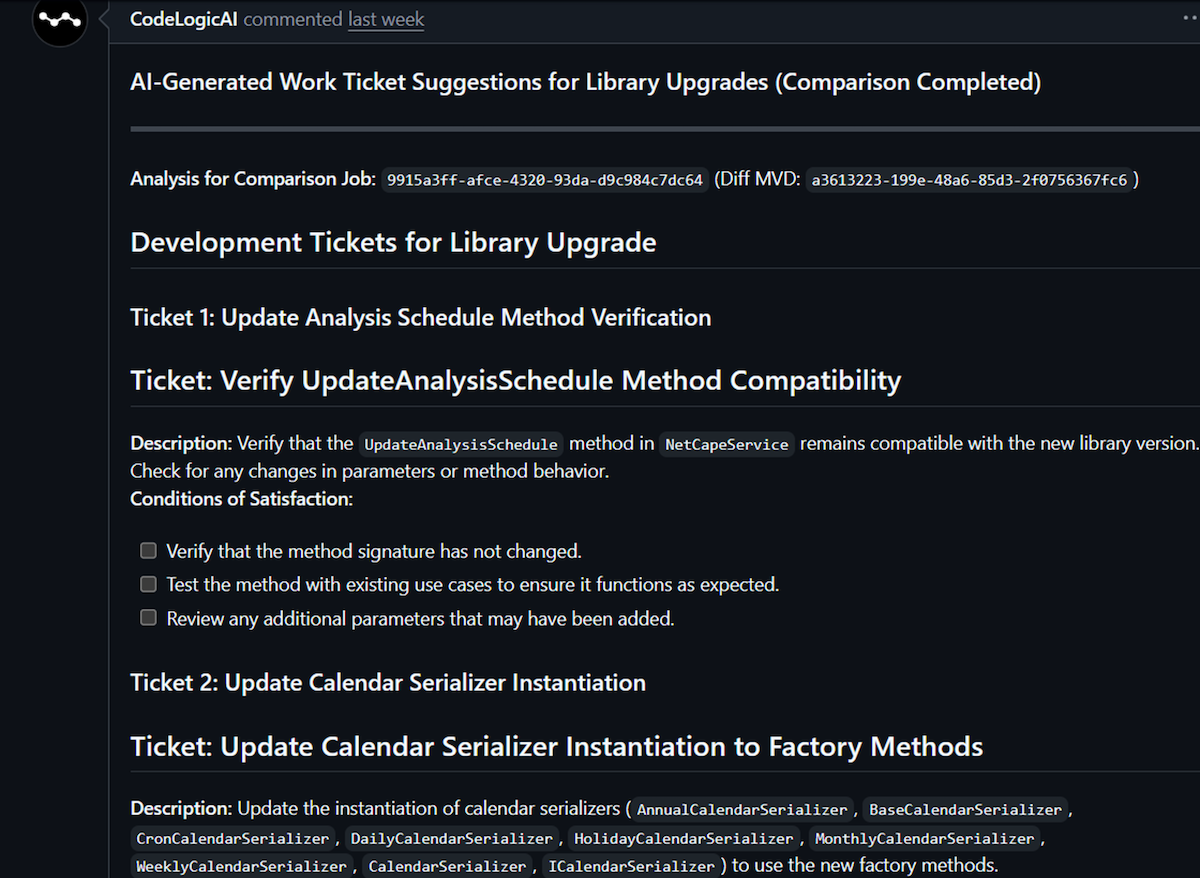Tick "Test the method with existing use cases" checkbox

pos(148,584)
